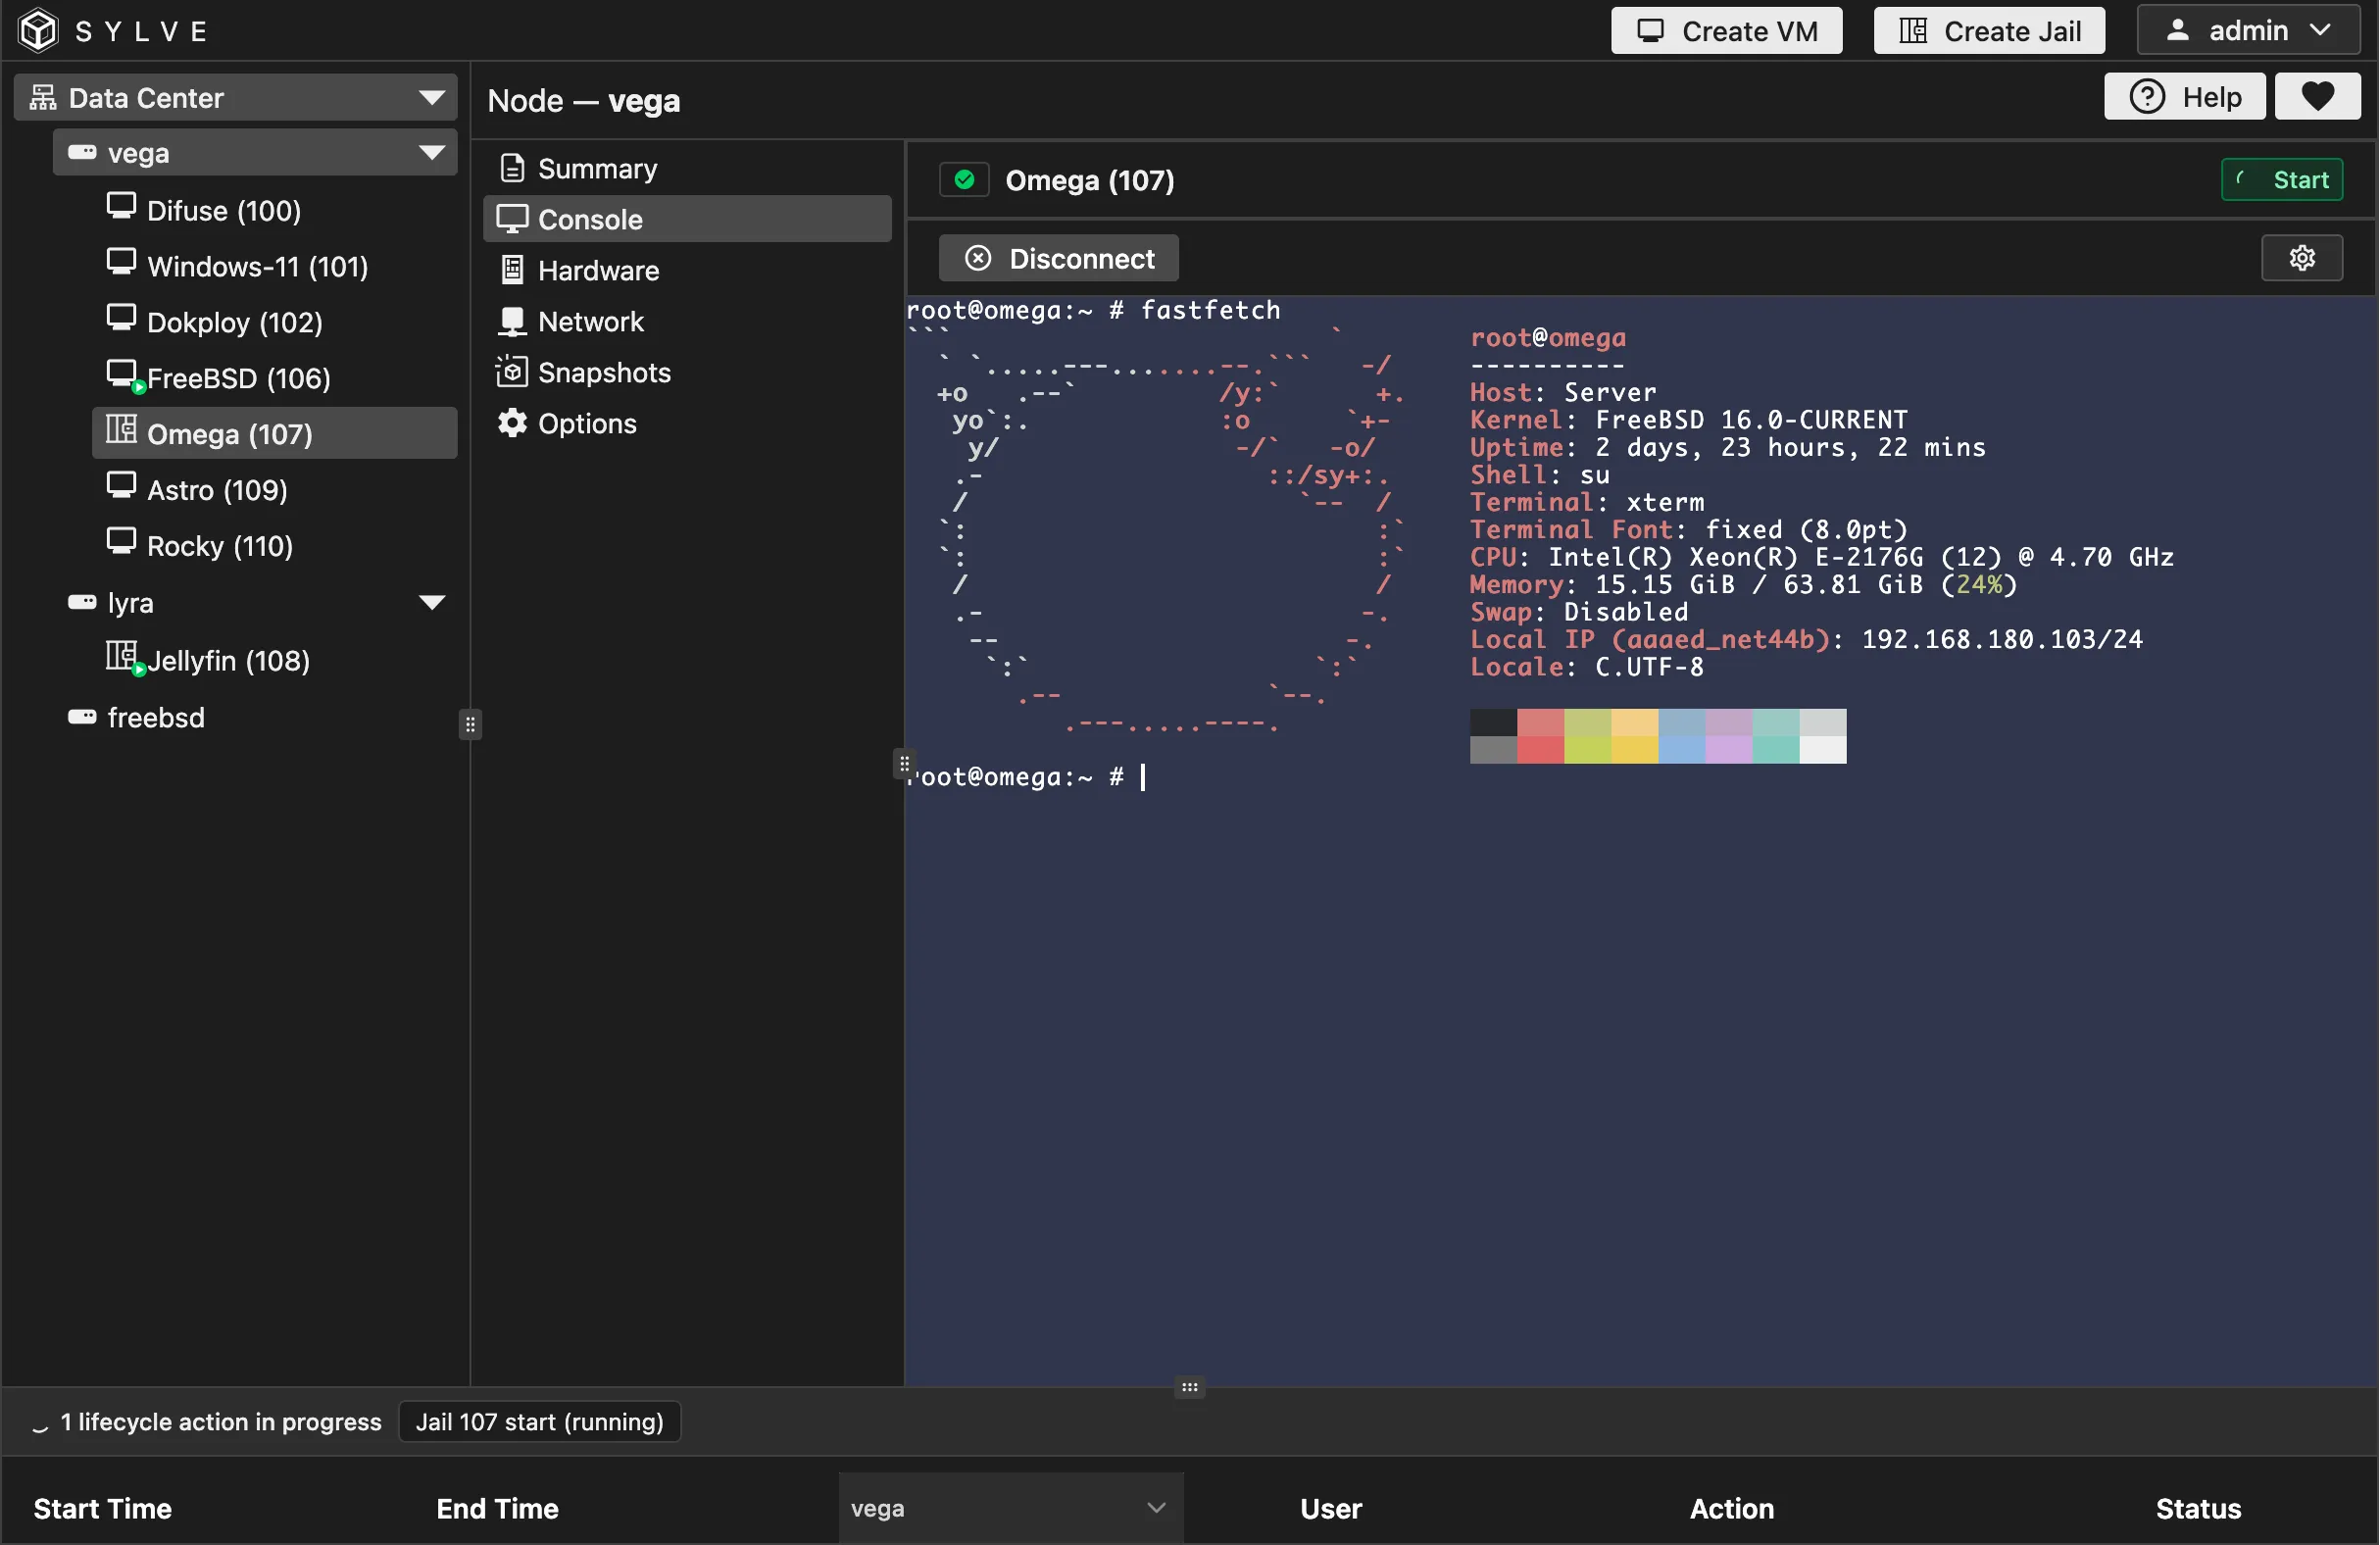Click the heart sponsor icon button
Viewport: 2380px width, 1545px height.
[x=2317, y=97]
